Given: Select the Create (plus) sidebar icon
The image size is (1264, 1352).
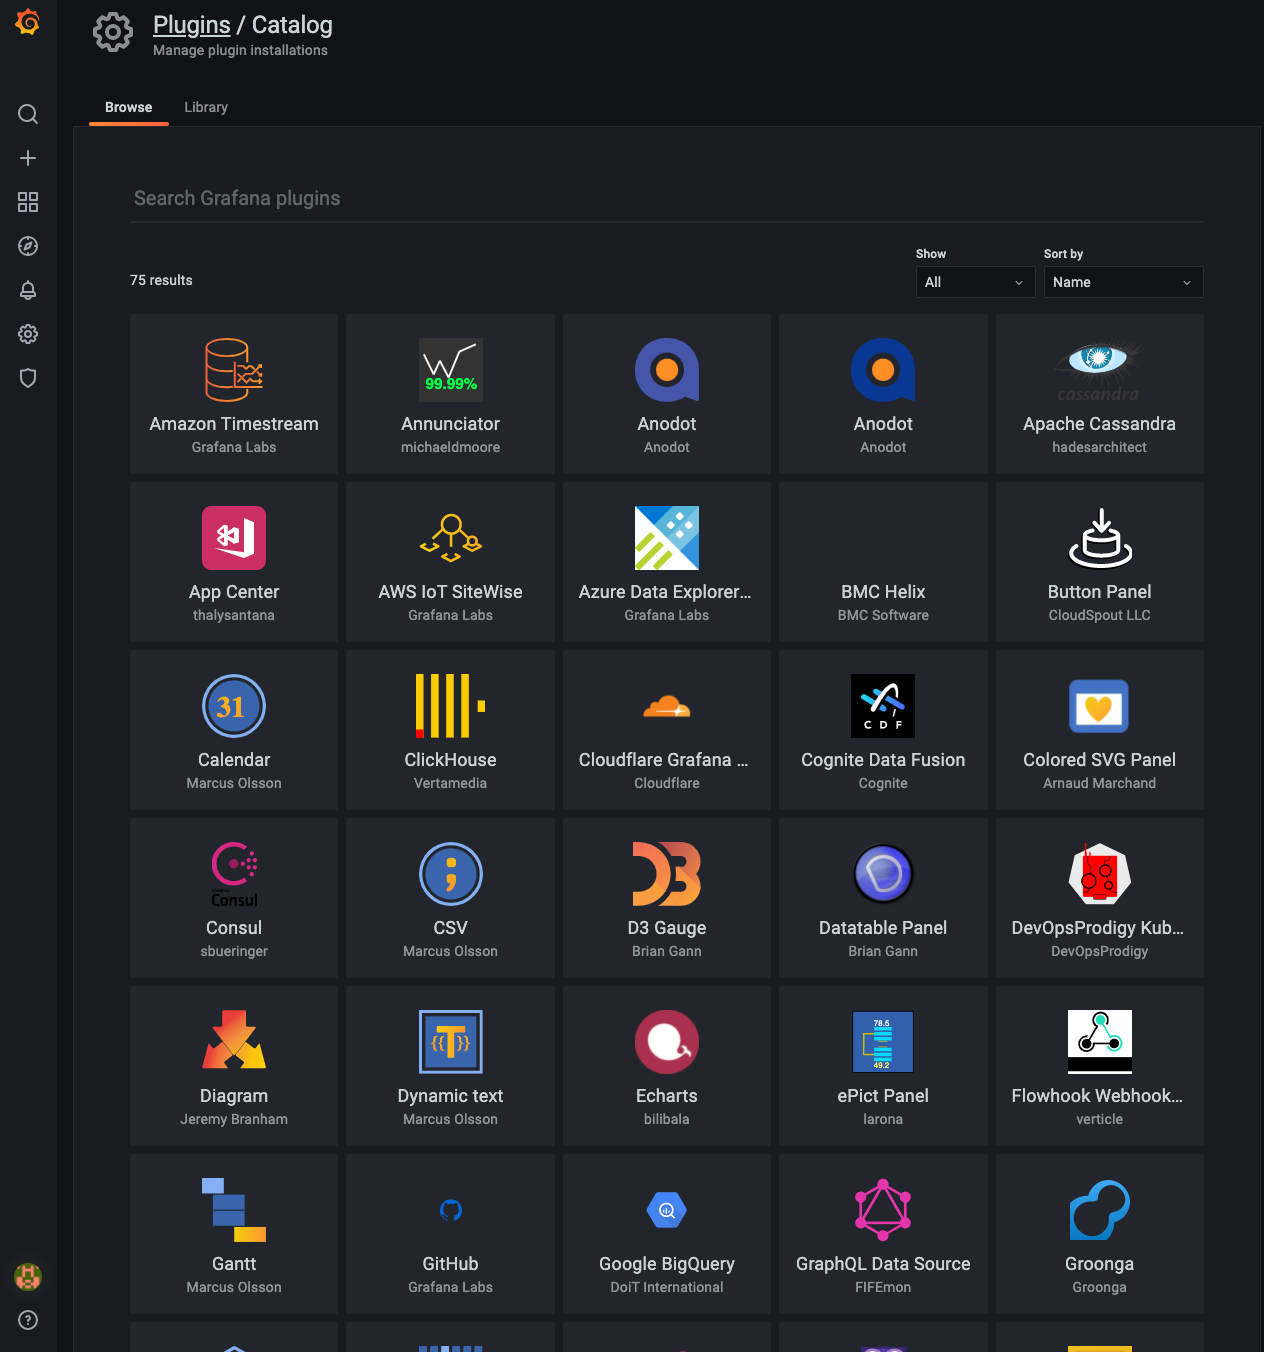Looking at the screenshot, I should [x=27, y=158].
